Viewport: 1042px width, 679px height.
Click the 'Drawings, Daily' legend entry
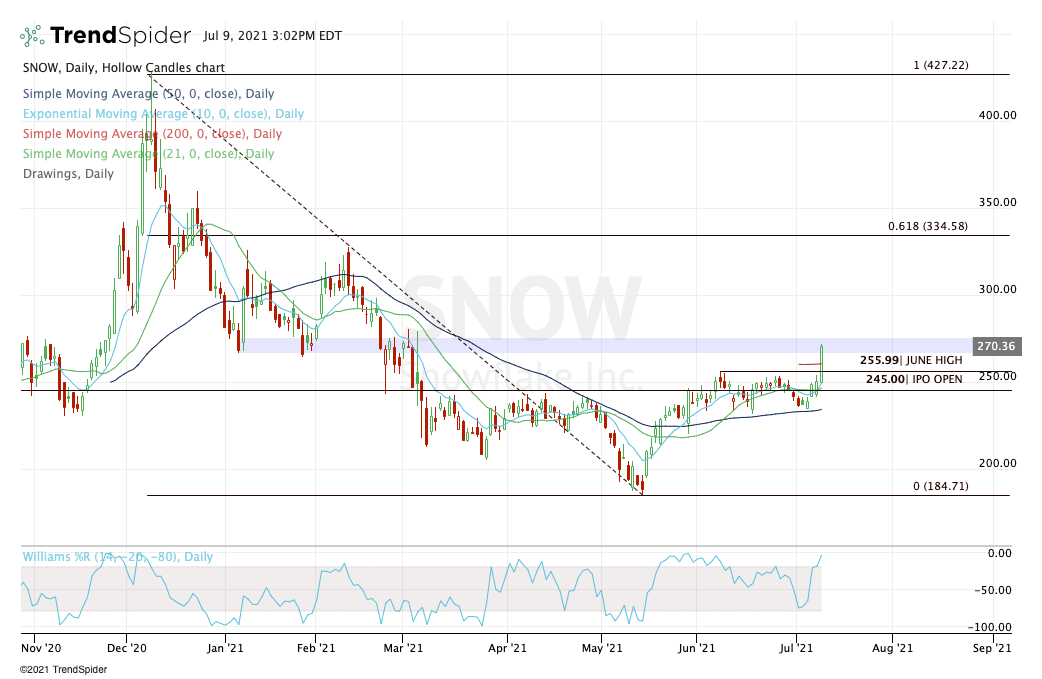(x=68, y=173)
